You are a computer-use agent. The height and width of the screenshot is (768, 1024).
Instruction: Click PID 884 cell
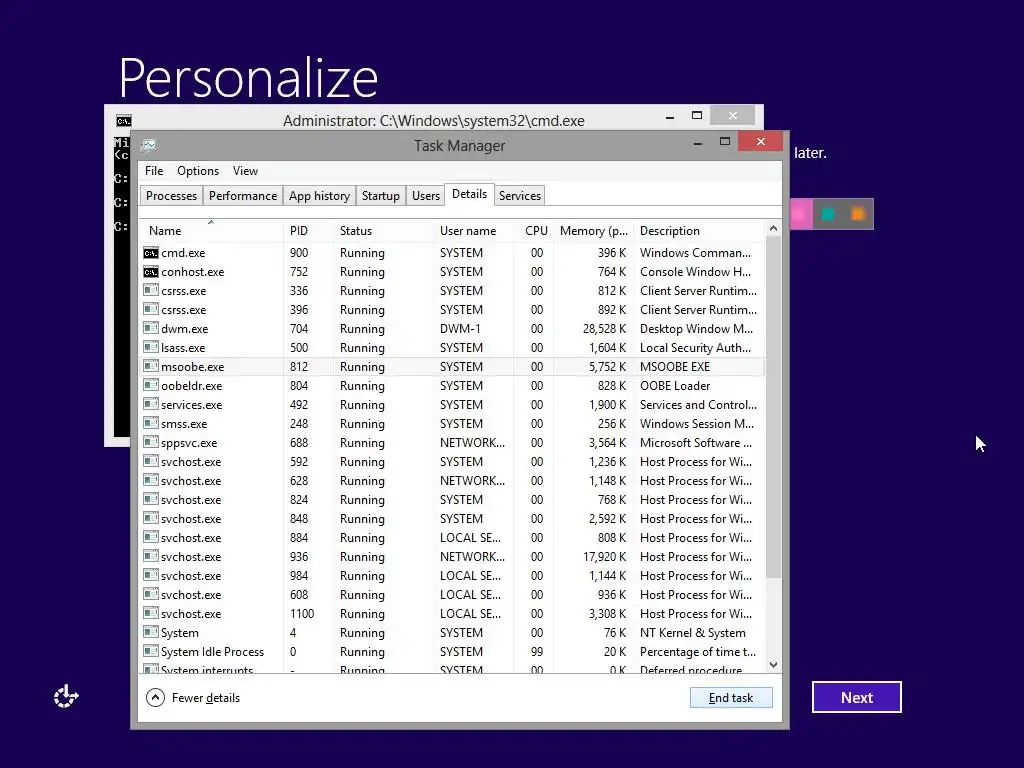tap(299, 537)
